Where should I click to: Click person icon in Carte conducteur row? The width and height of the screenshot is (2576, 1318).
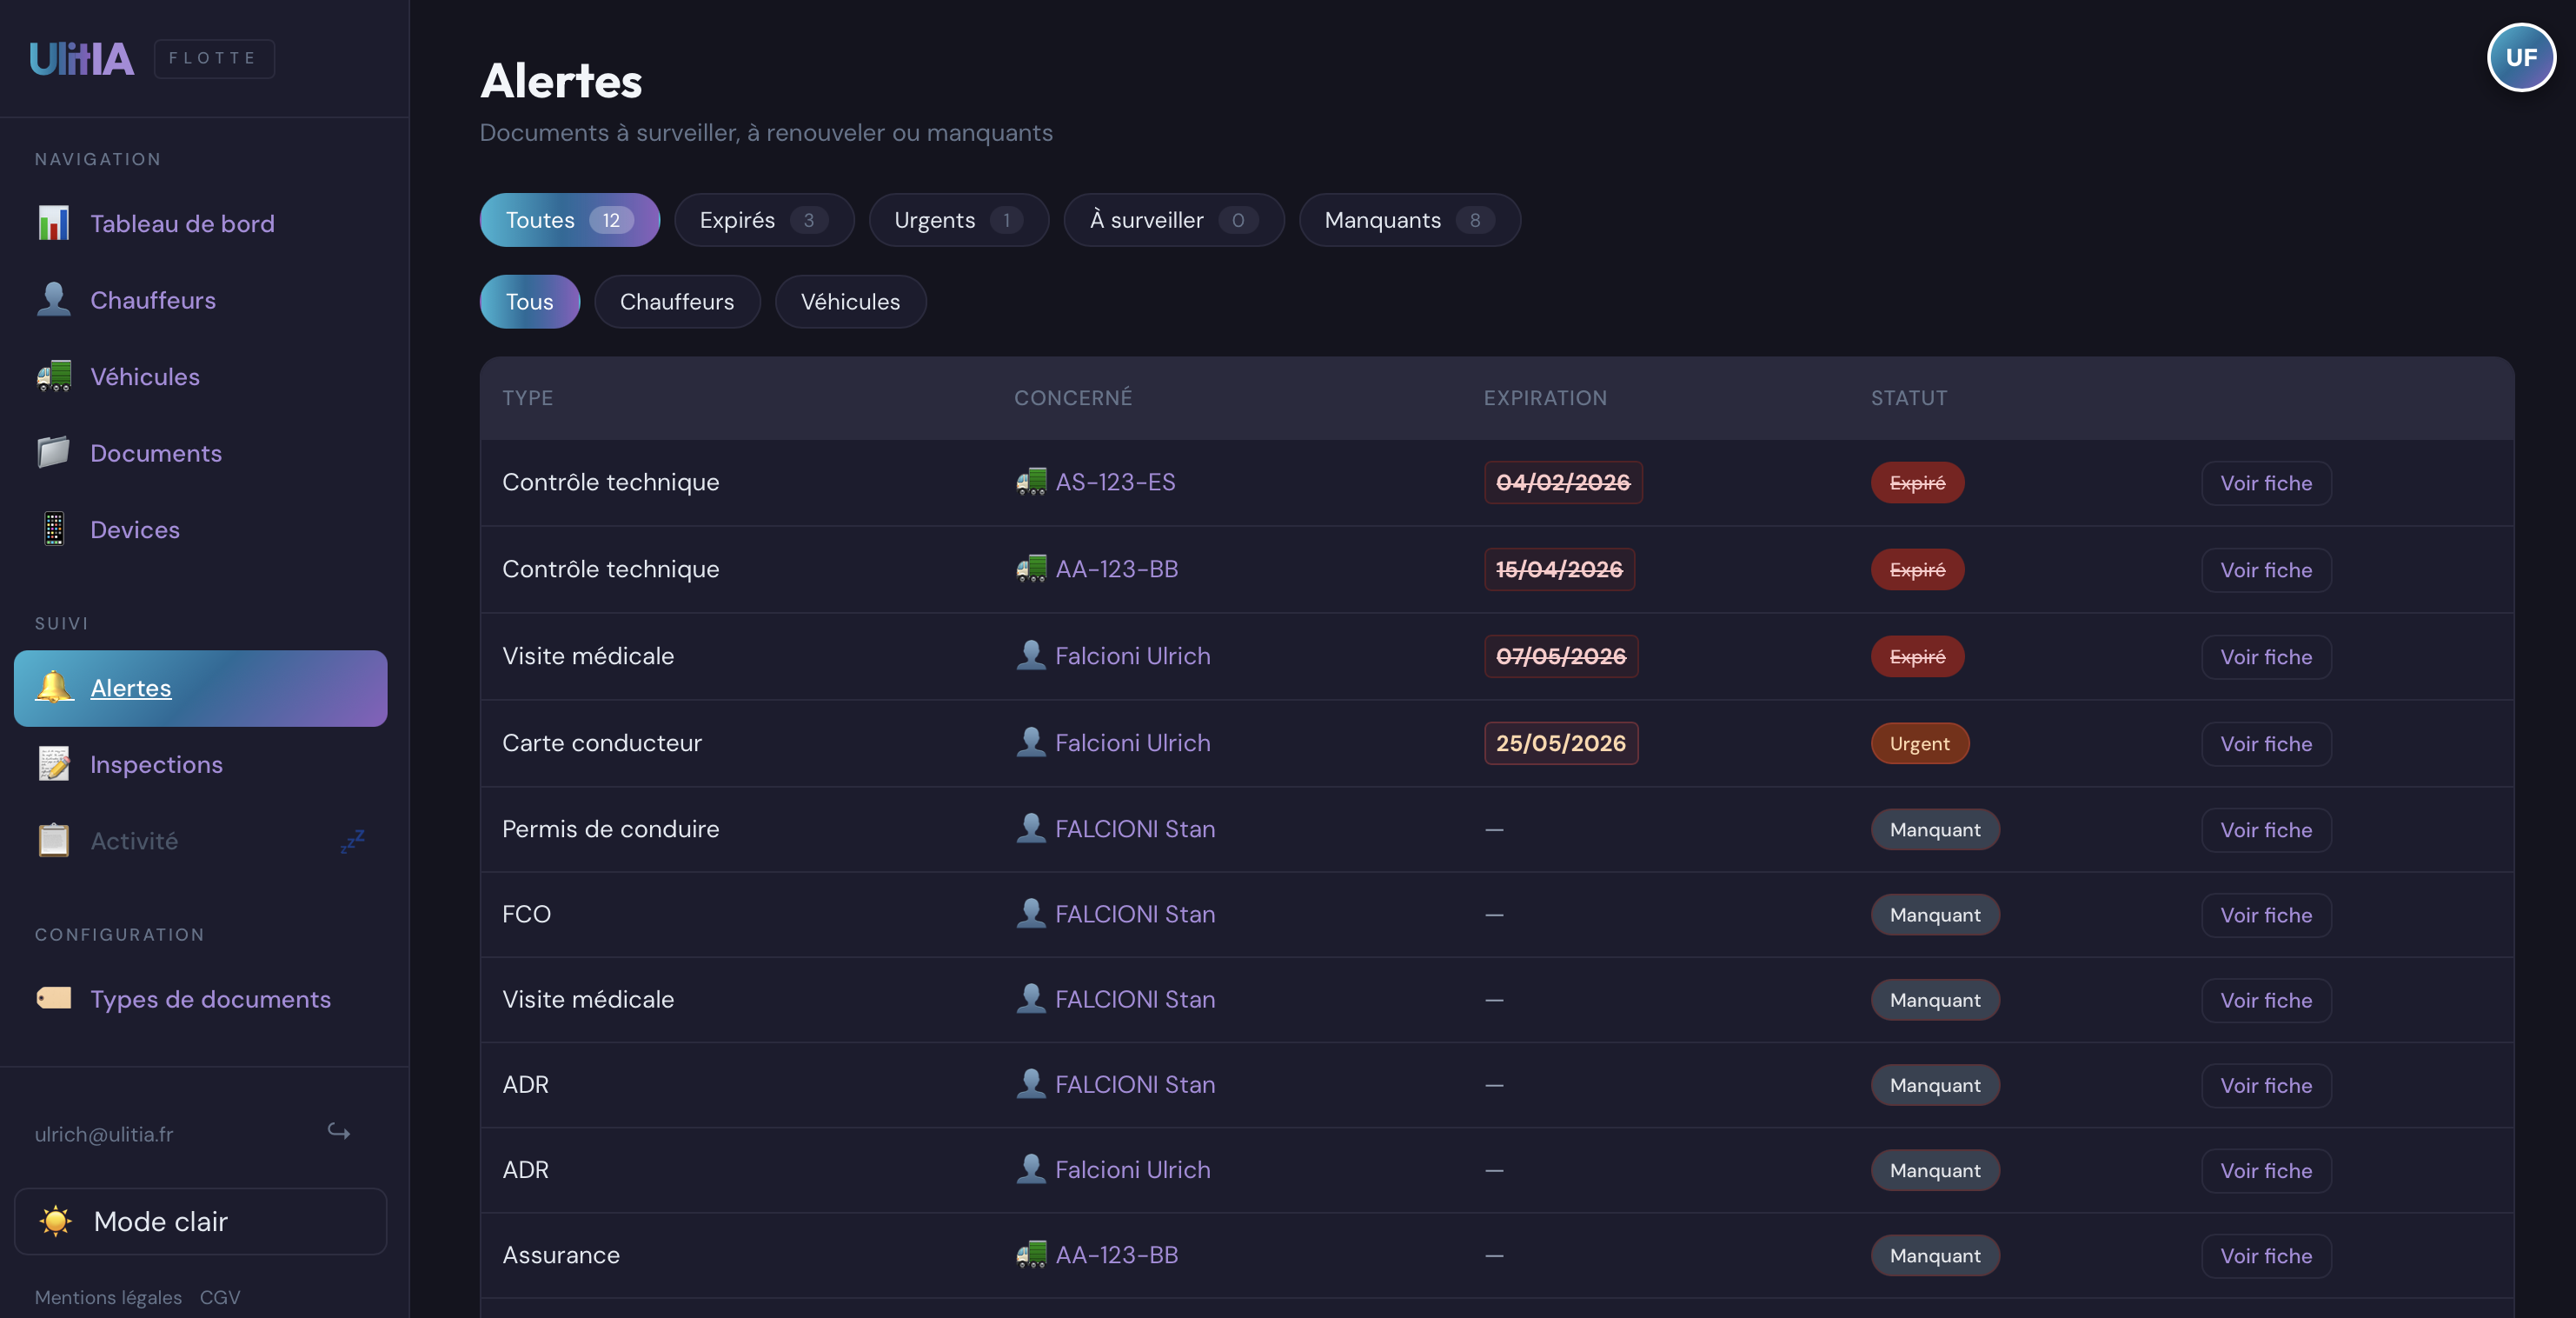[1031, 743]
